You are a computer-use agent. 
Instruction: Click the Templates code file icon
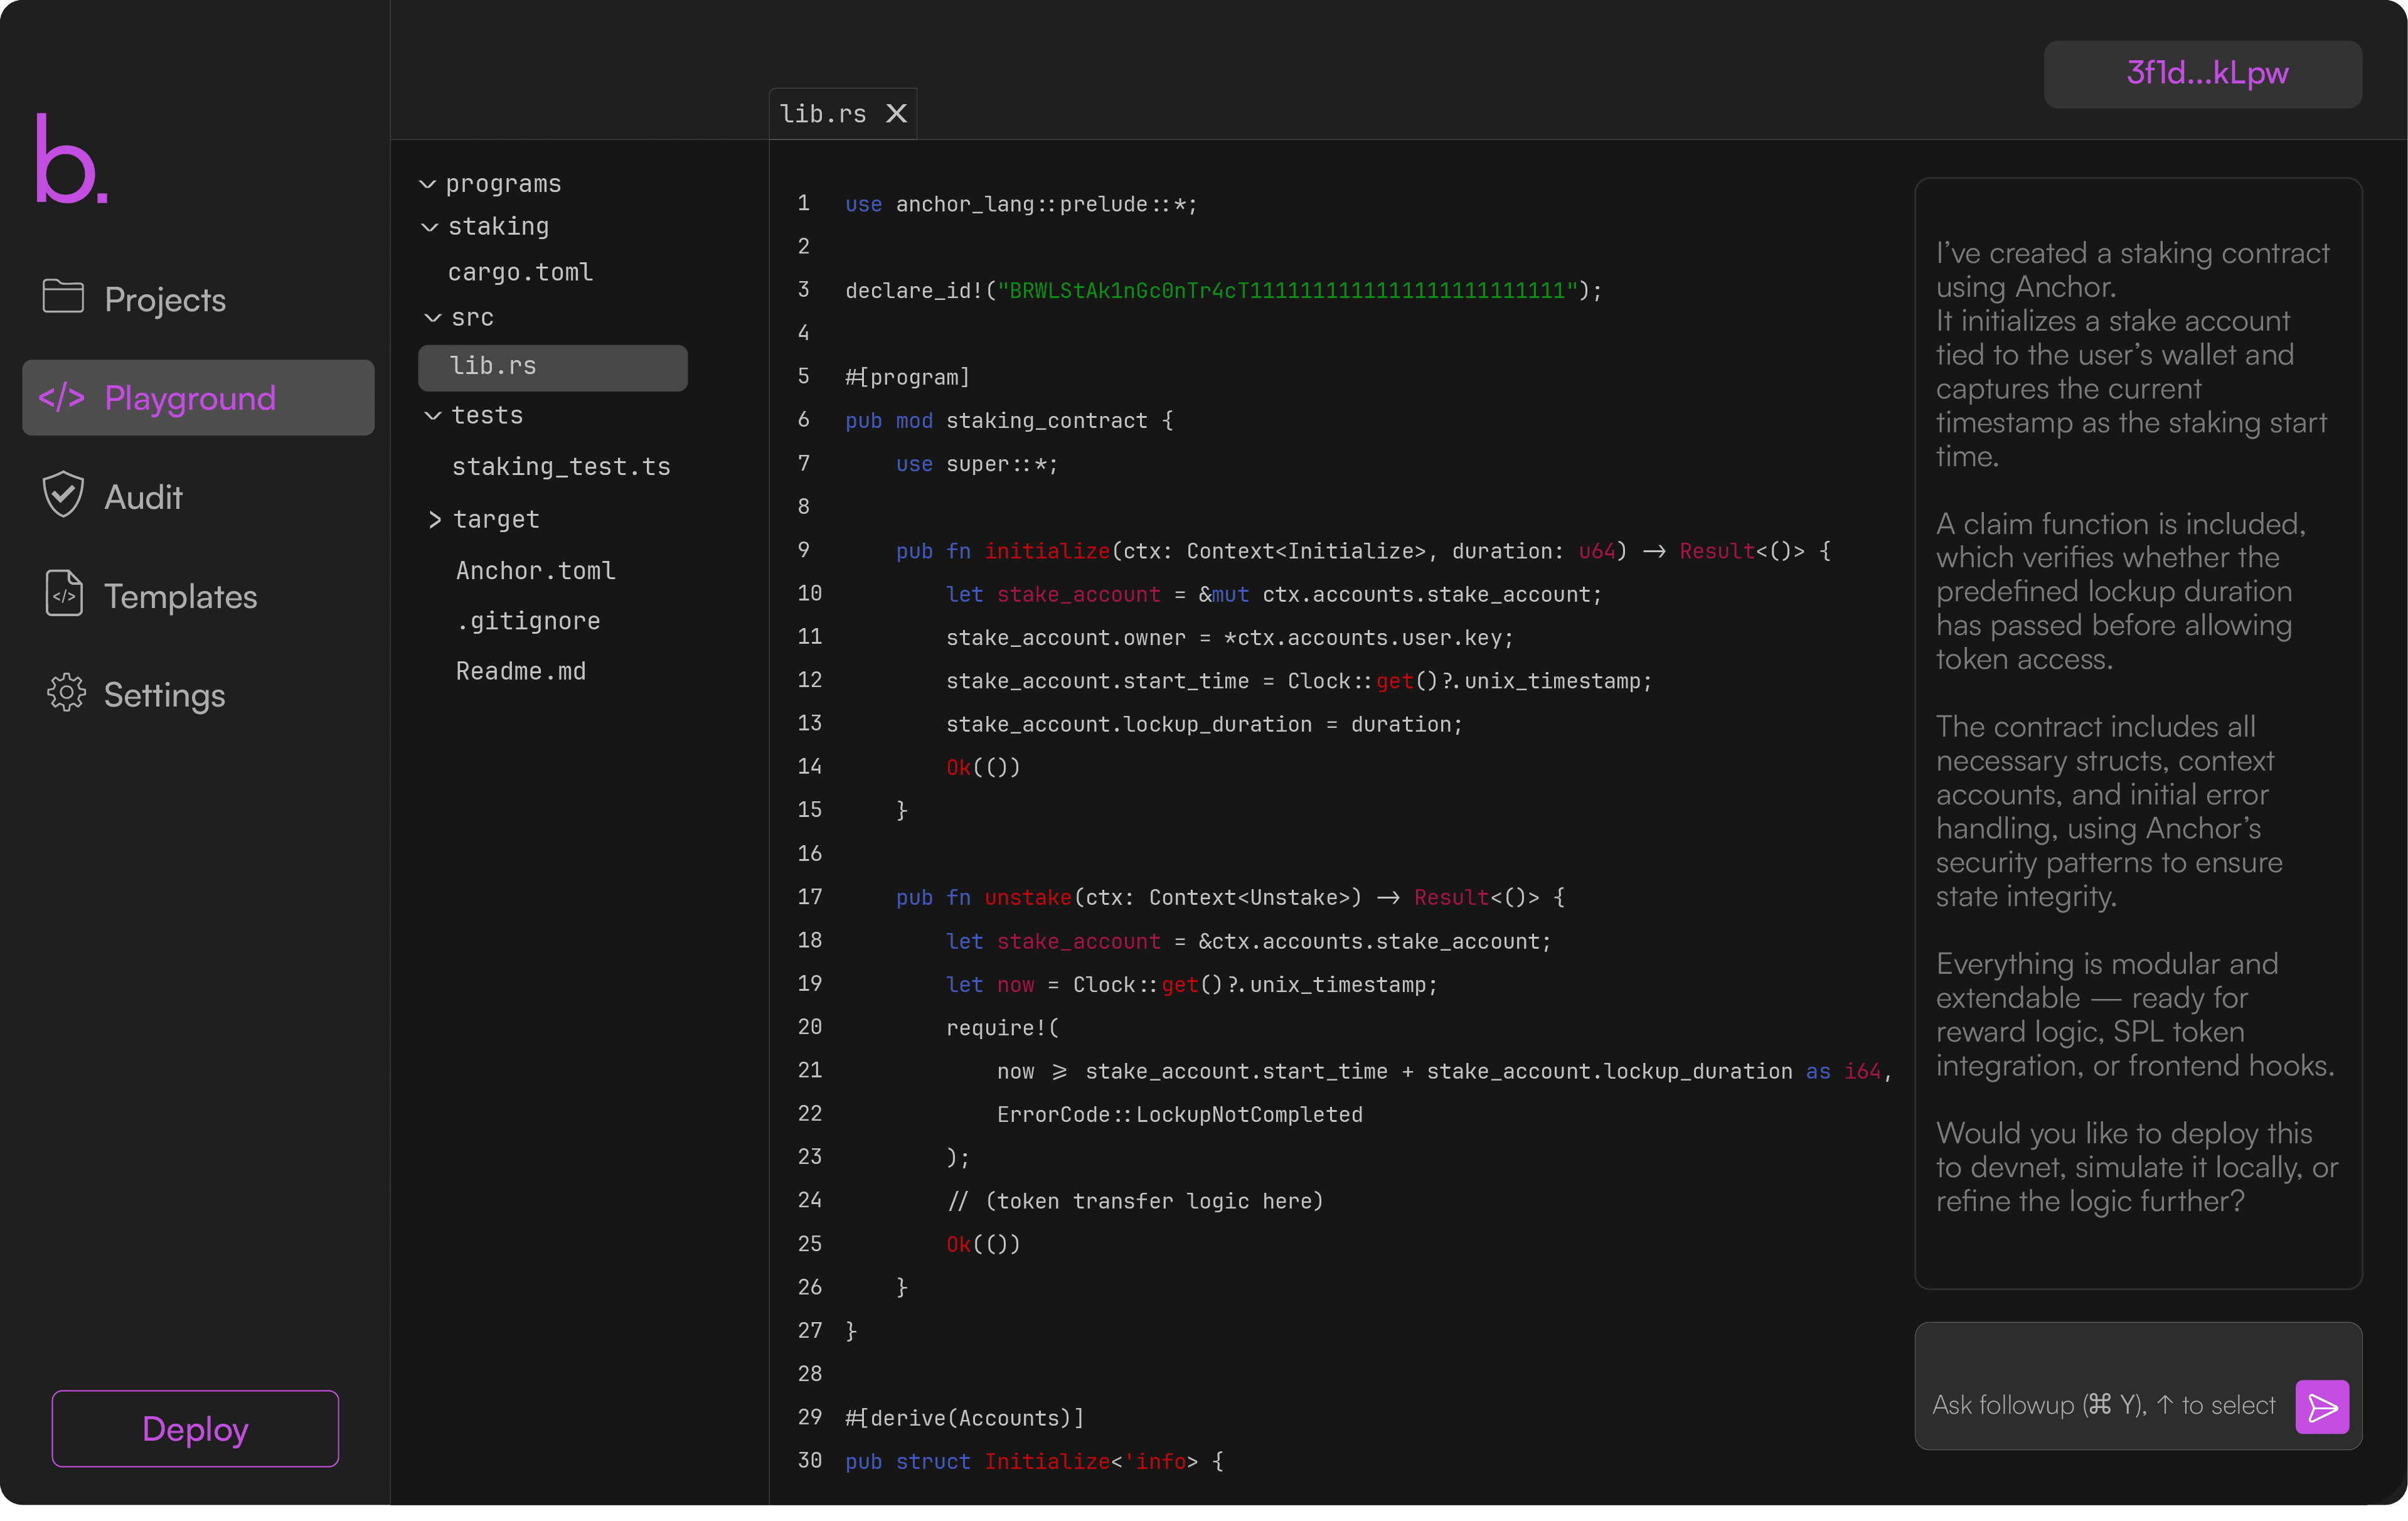64,593
